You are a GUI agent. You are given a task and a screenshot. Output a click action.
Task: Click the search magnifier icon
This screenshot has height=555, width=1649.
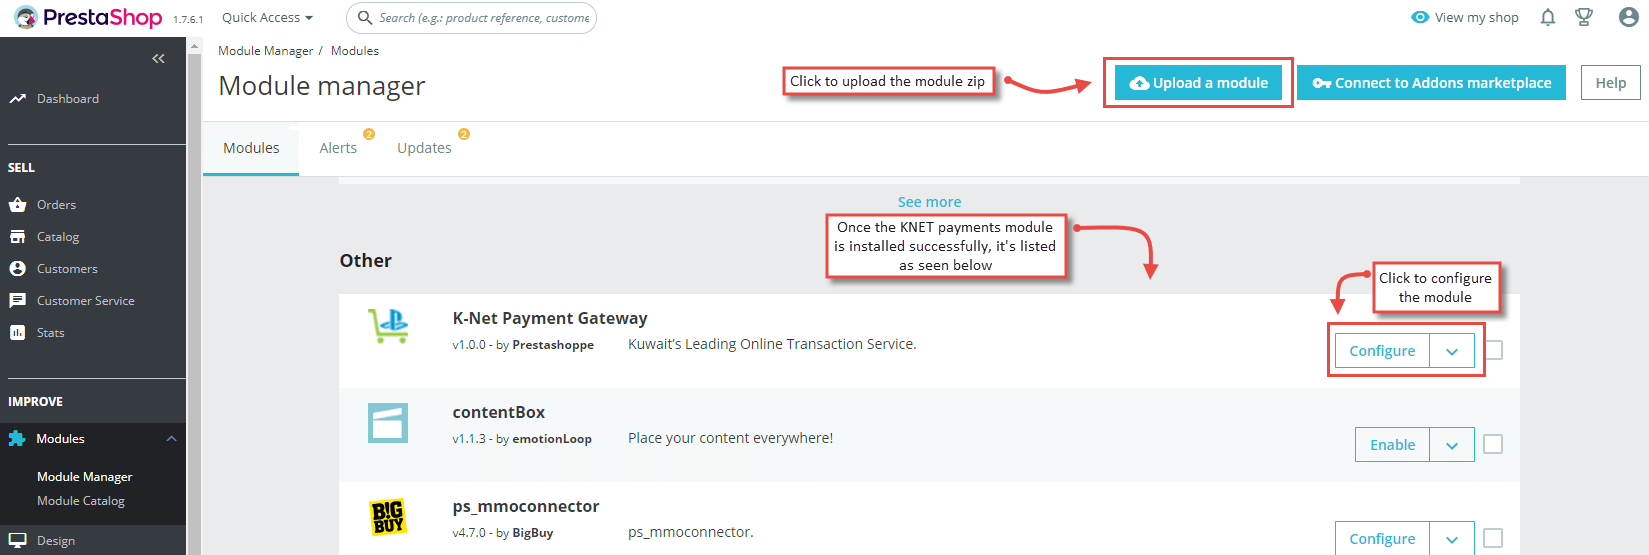(x=365, y=18)
